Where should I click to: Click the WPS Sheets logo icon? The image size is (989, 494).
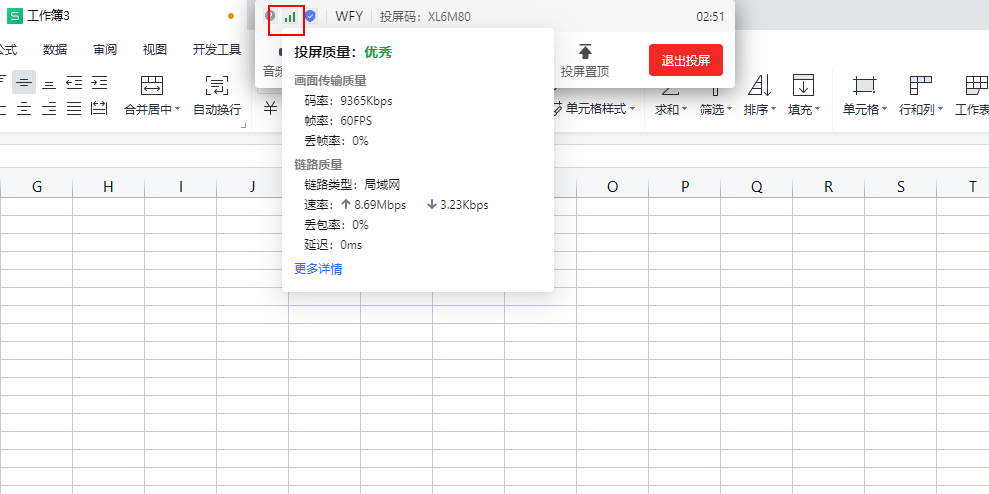pyautogui.click(x=14, y=16)
